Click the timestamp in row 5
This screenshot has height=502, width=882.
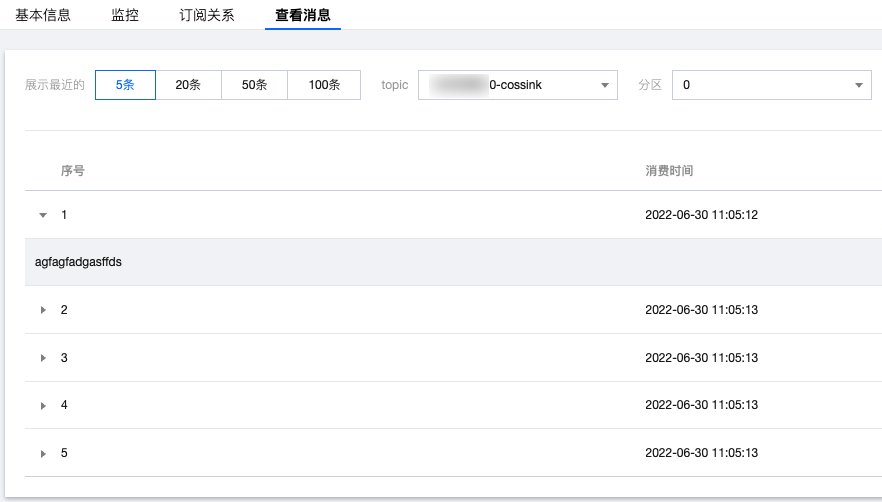[701, 453]
